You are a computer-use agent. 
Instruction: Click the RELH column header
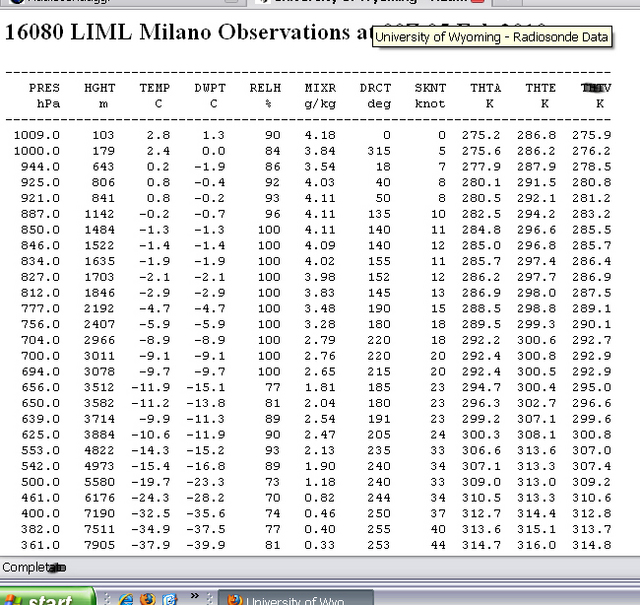(264, 88)
